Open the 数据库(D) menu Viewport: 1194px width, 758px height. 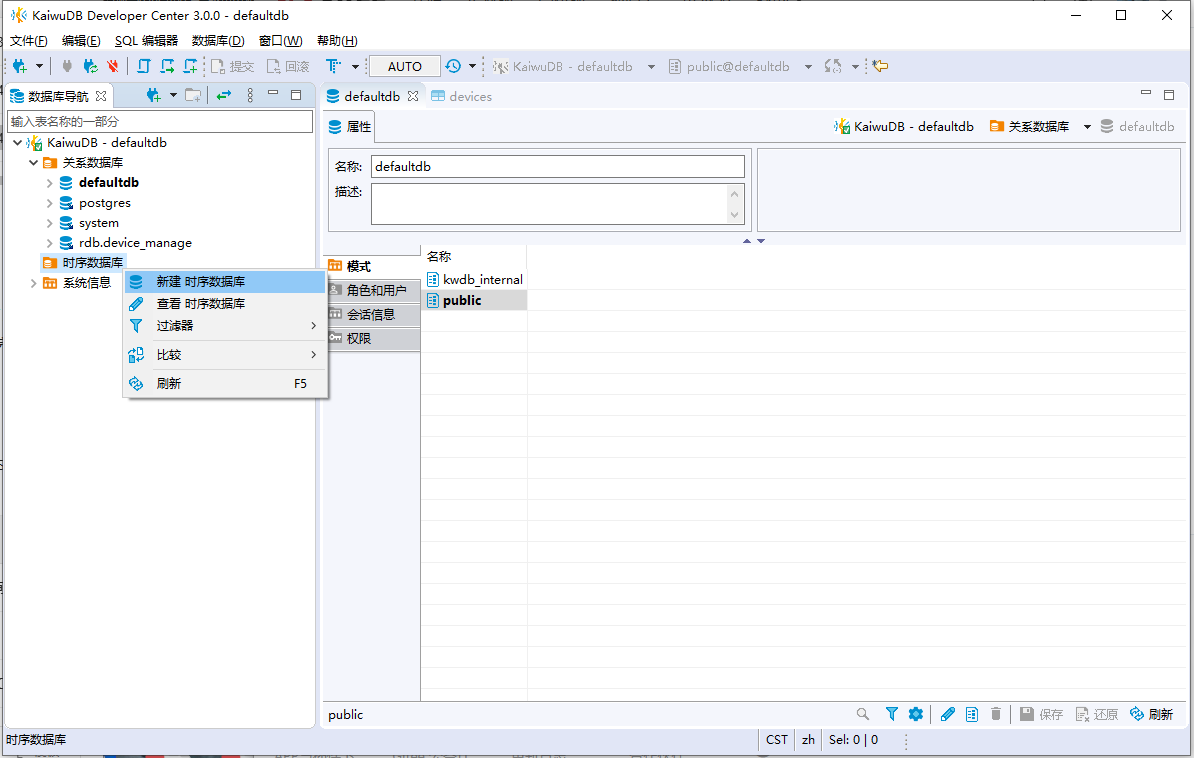(218, 40)
